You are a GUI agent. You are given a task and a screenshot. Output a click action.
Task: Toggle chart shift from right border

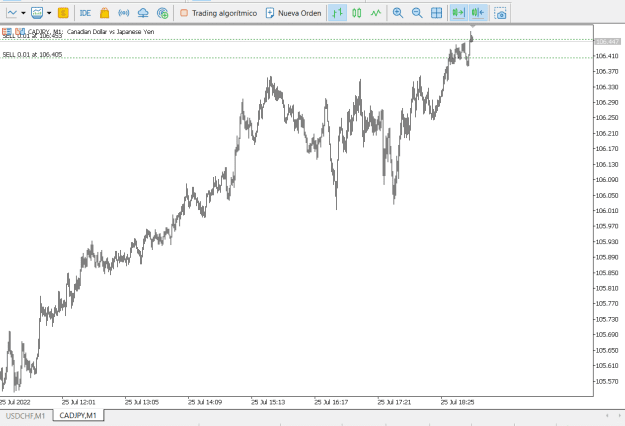(478, 13)
